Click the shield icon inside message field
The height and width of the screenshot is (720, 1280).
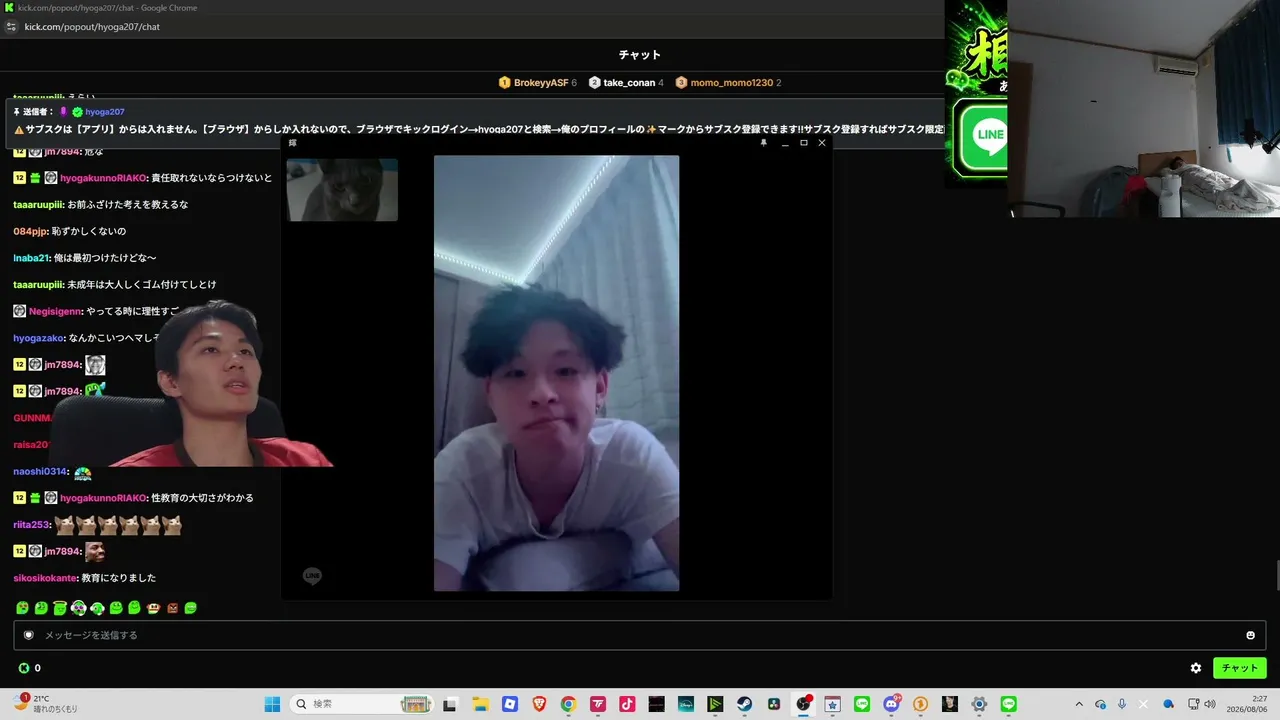28,635
